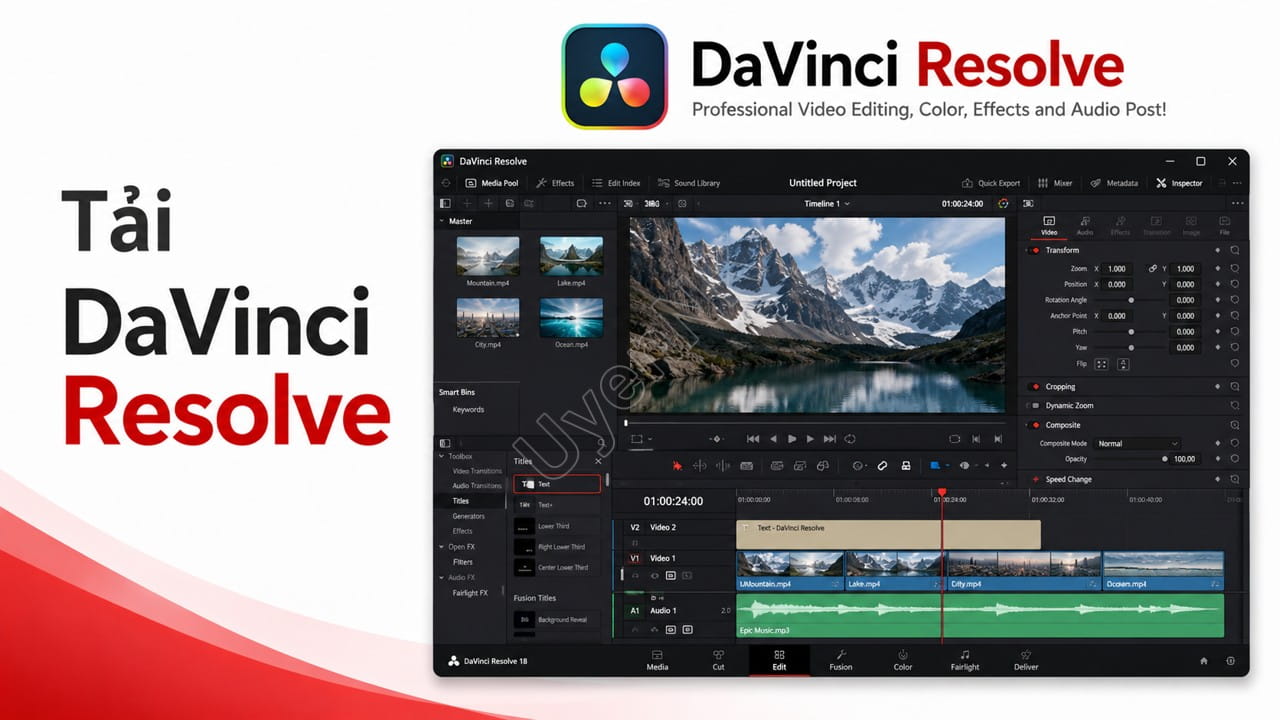Open the Timeline 1 dropdown

(827, 203)
